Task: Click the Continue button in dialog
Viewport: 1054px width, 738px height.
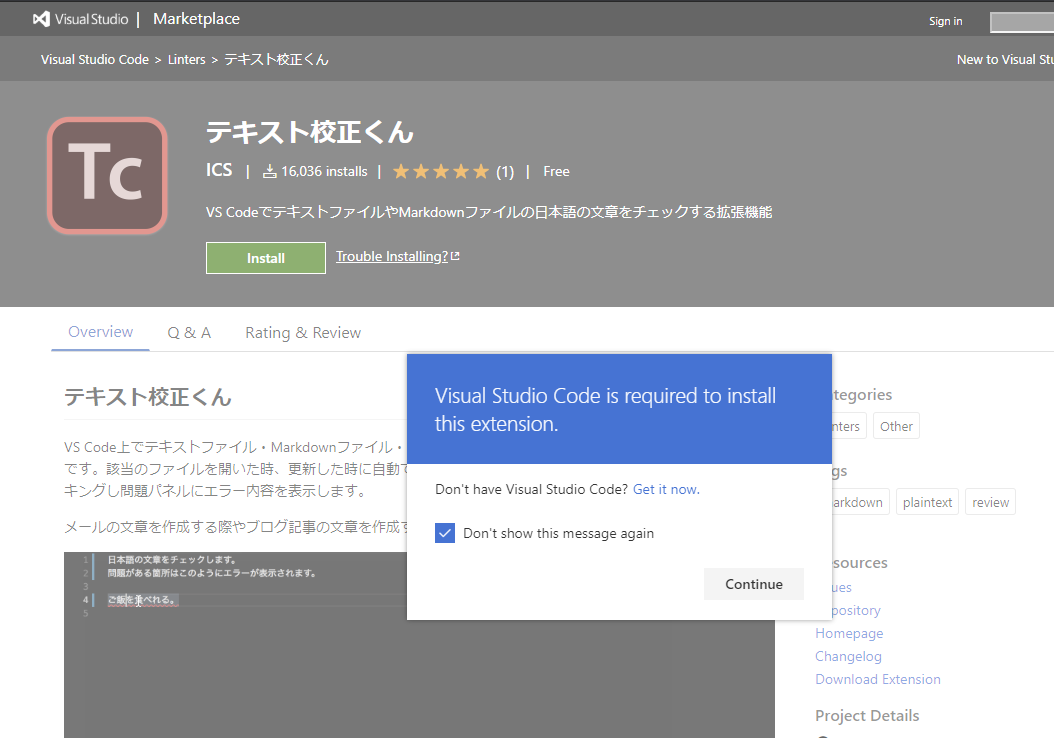Action: (754, 584)
